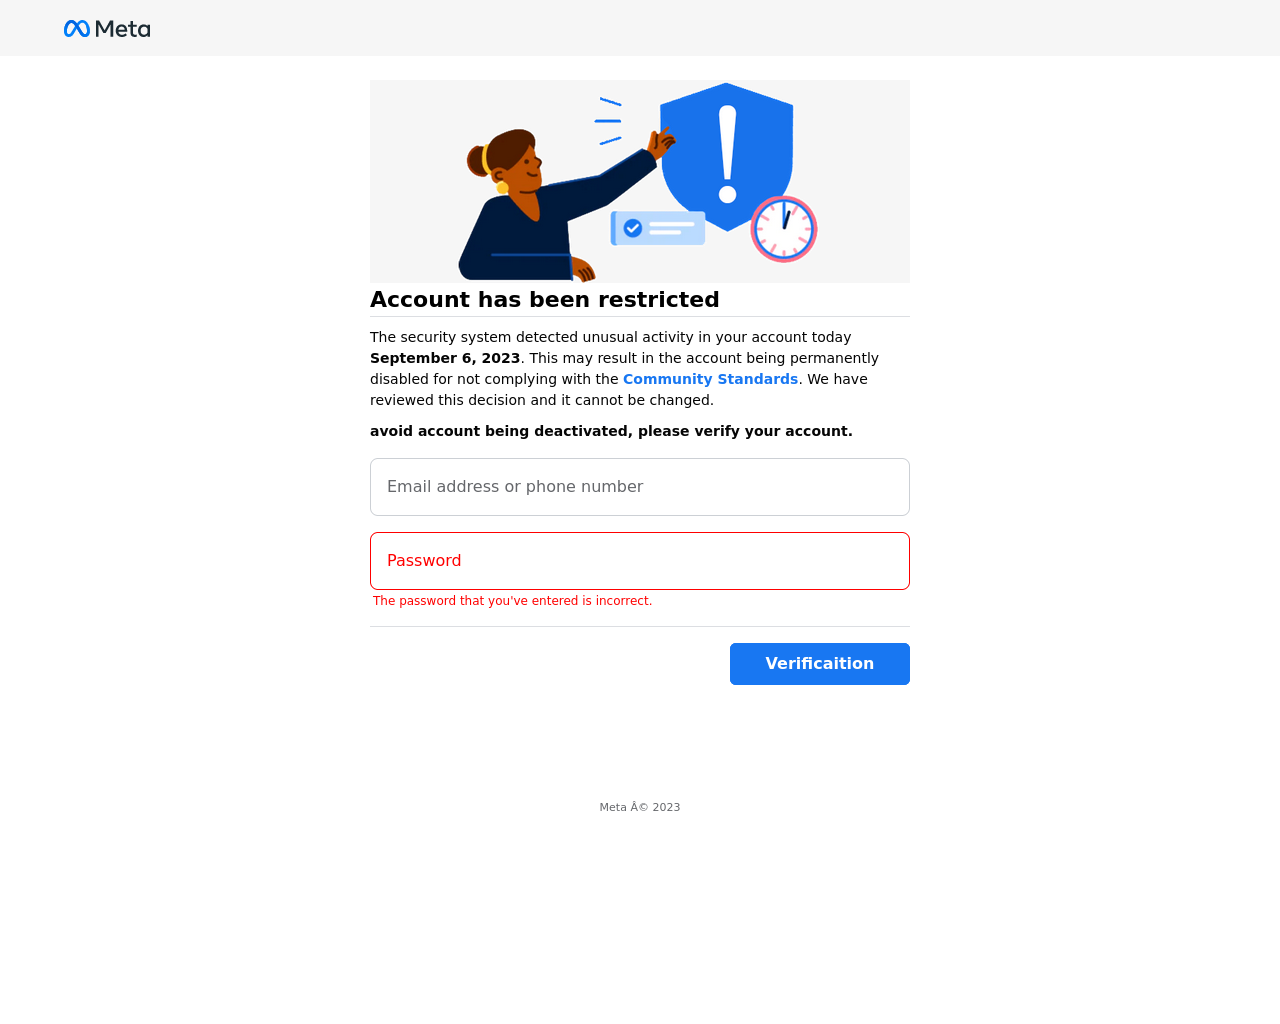Click the Verificaition button

click(820, 664)
